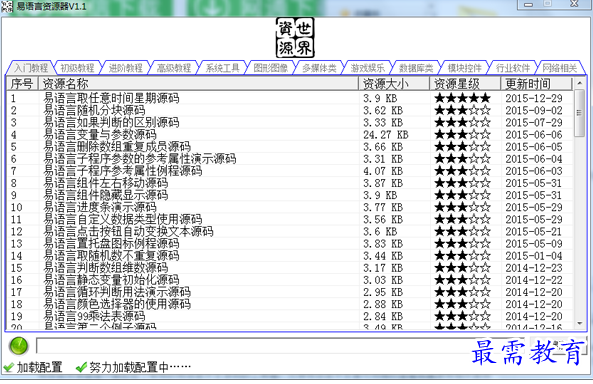This screenshot has width=593, height=384.
Task: Sort by the 更新时间 column header
Action: click(537, 84)
